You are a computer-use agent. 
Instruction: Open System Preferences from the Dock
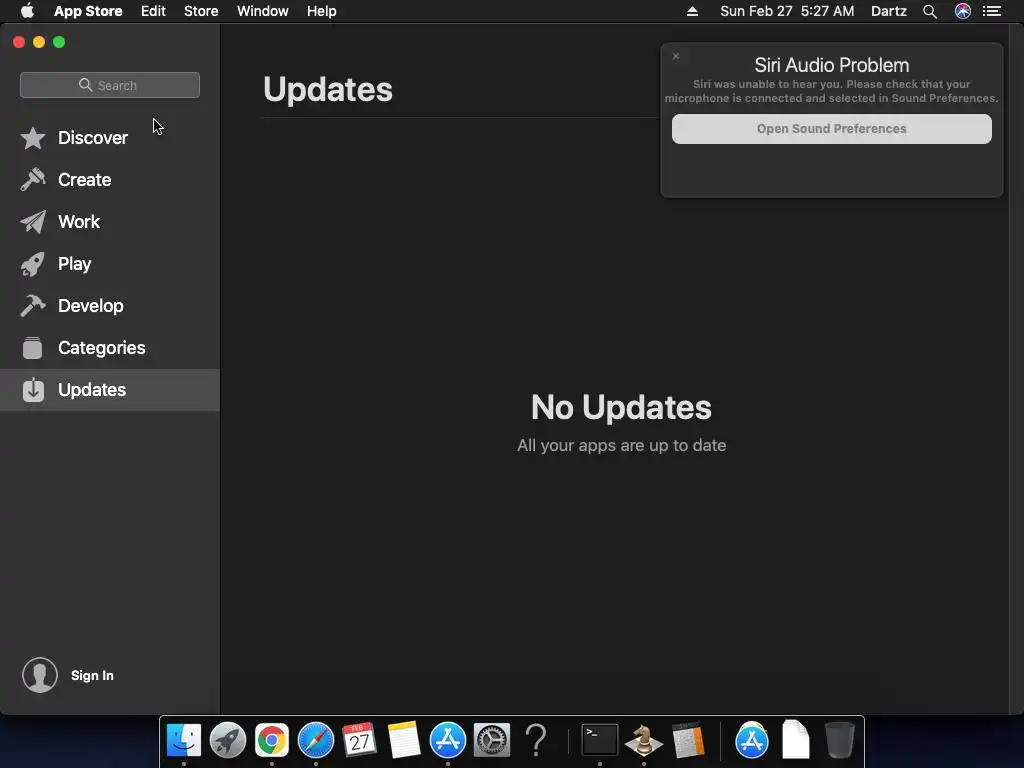(492, 740)
